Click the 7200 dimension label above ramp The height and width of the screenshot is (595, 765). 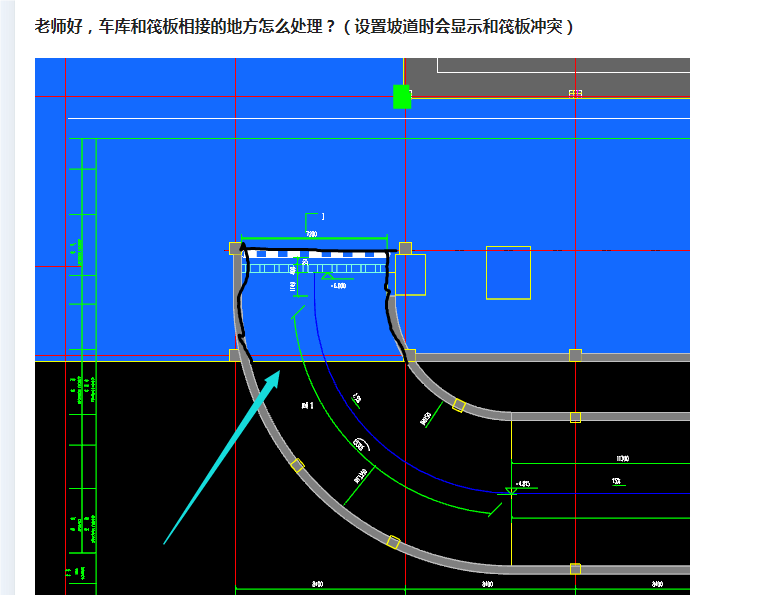pos(311,234)
